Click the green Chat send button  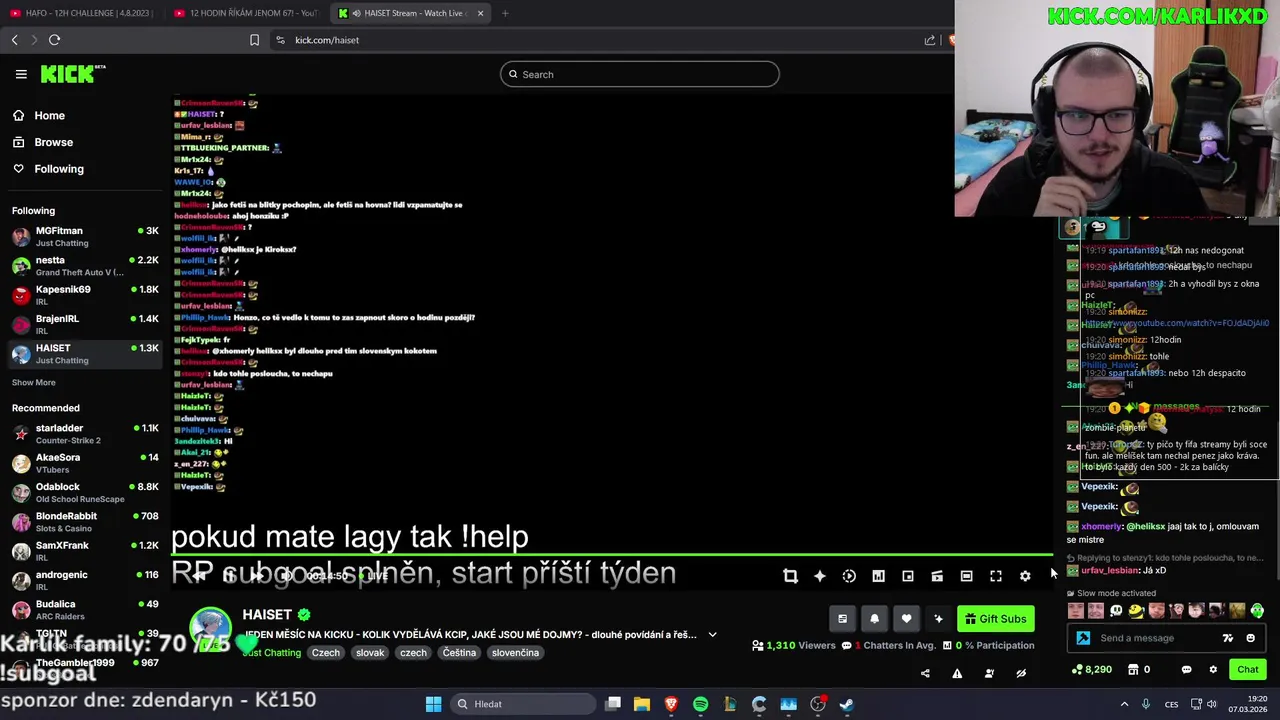point(1248,669)
